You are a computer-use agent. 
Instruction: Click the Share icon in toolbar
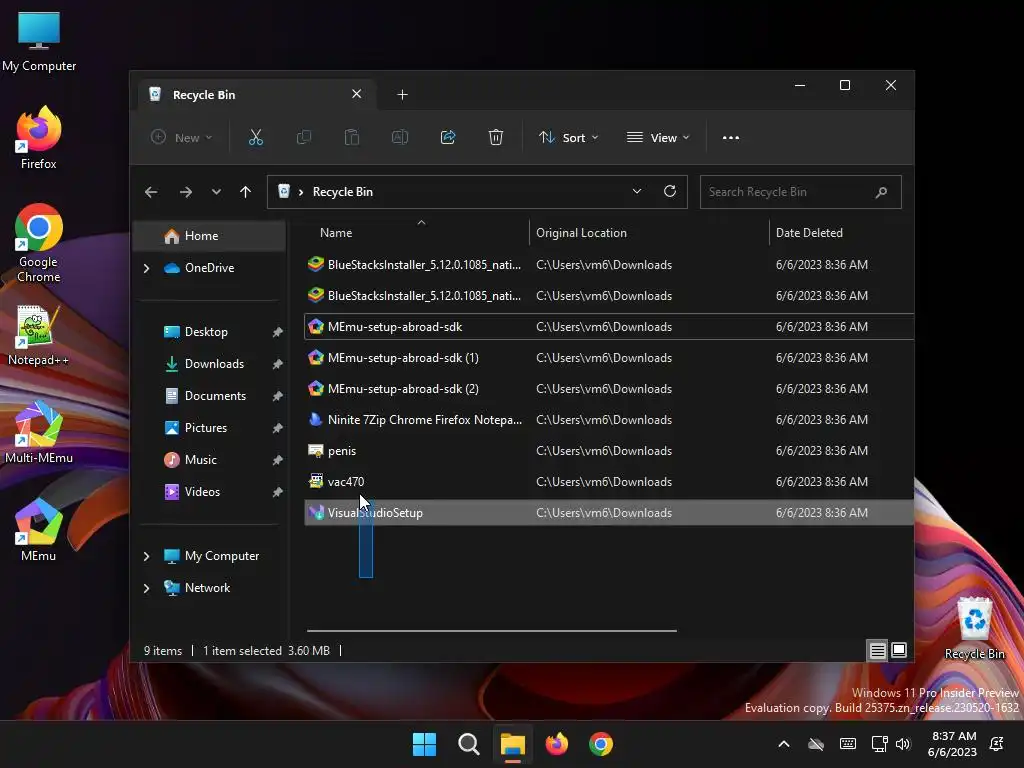[x=448, y=137]
